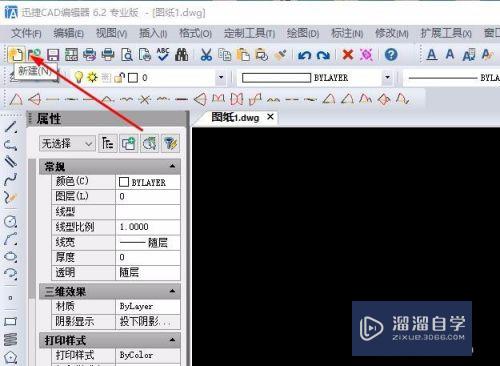Select the freehand sketch pencil tool
This screenshot has width=500, height=366.
pyautogui.click(x=10, y=197)
